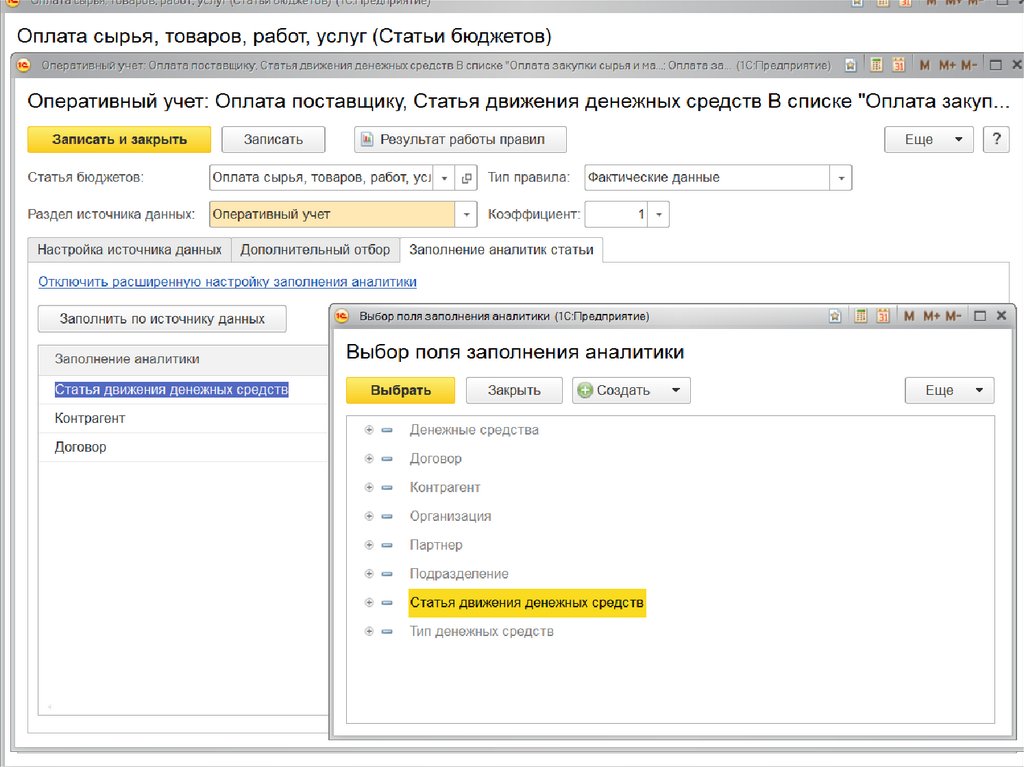Open Раздел источника данных dropdown arrow
1024x767 pixels.
[466, 214]
